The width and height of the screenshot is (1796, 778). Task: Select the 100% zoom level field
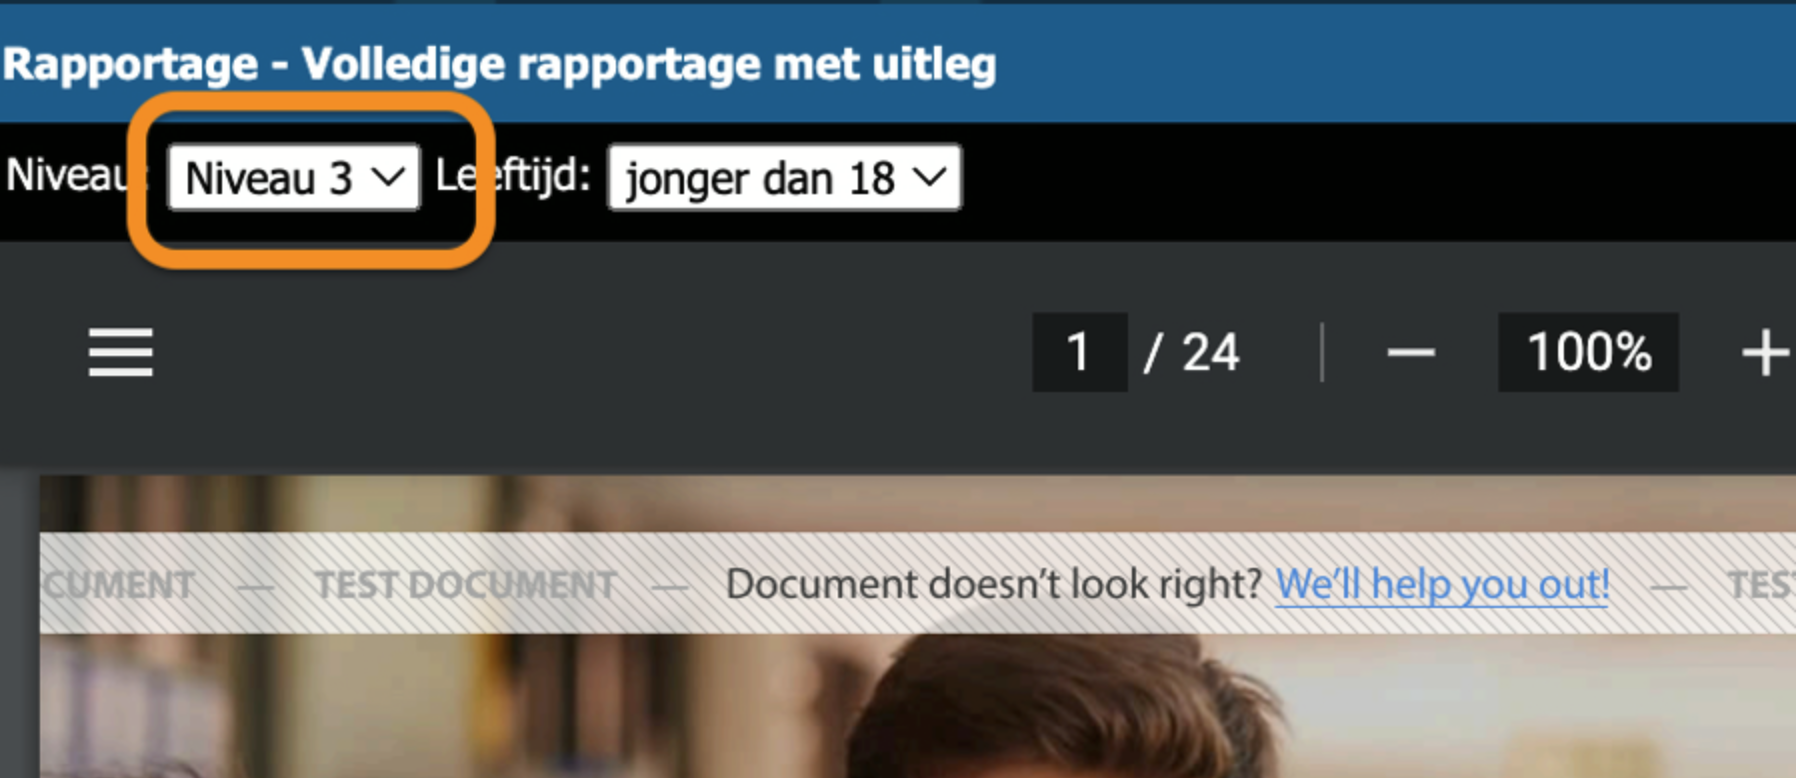coord(1588,352)
